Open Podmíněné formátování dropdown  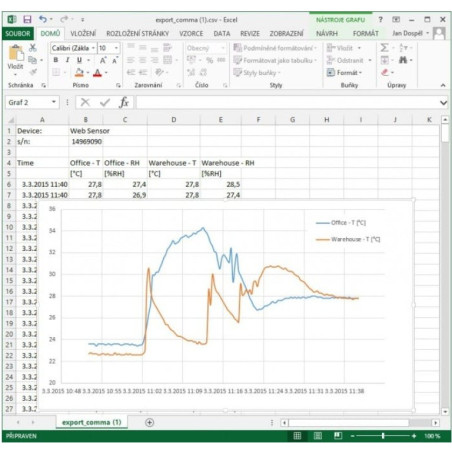pyautogui.click(x=275, y=48)
